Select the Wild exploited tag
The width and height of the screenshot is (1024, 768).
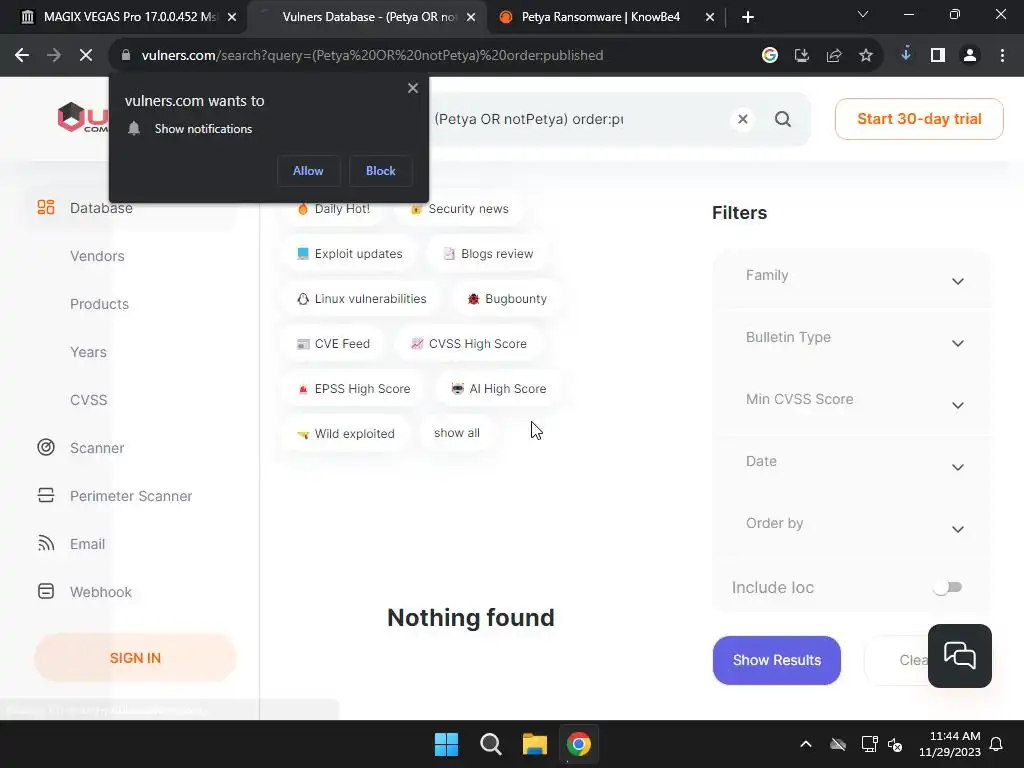pyautogui.click(x=346, y=434)
